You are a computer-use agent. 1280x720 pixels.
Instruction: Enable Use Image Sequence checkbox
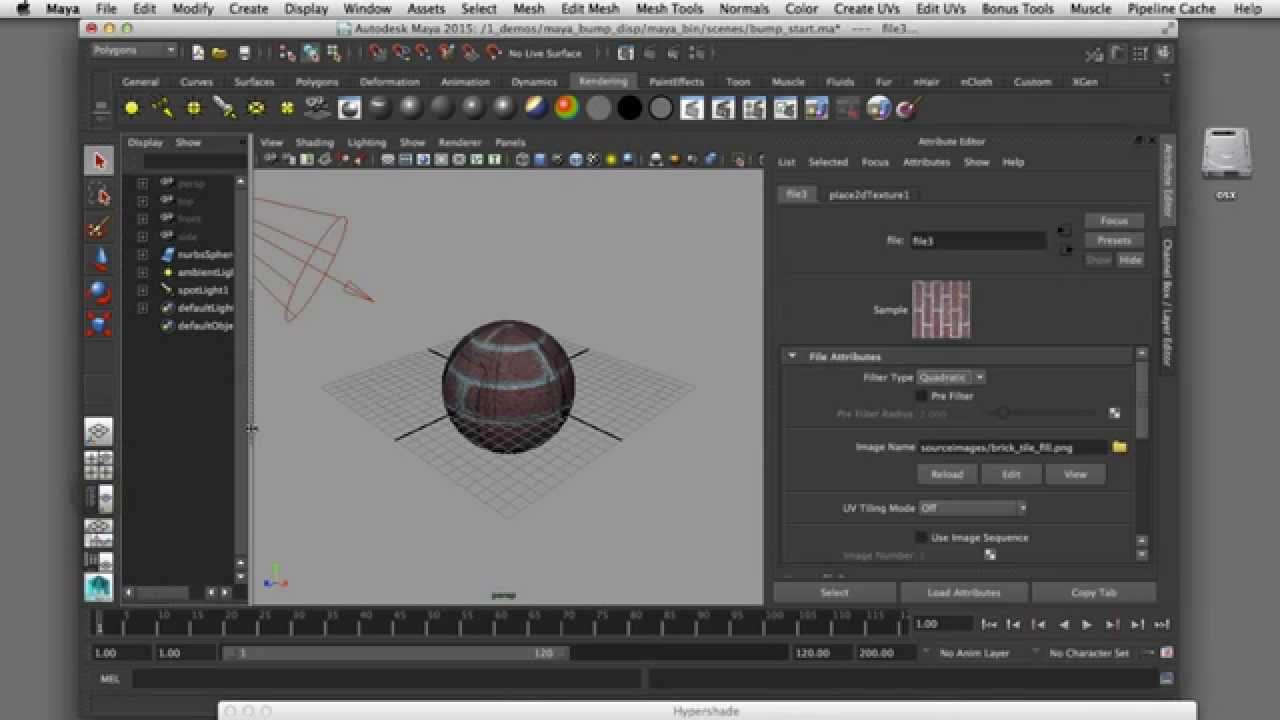coord(921,537)
